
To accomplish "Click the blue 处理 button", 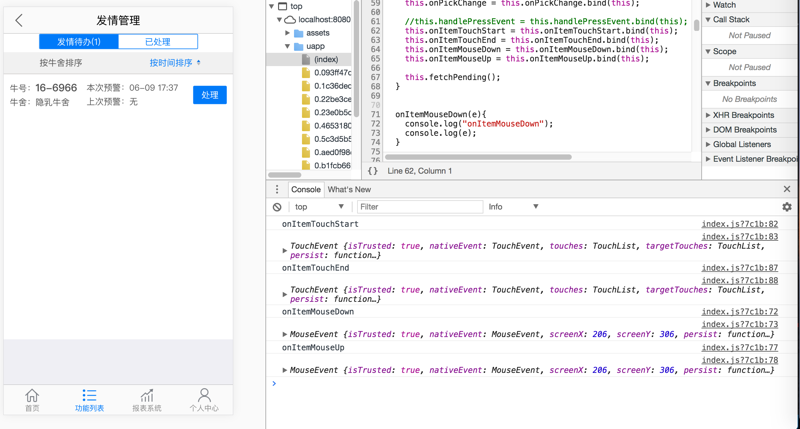I will pos(209,95).
